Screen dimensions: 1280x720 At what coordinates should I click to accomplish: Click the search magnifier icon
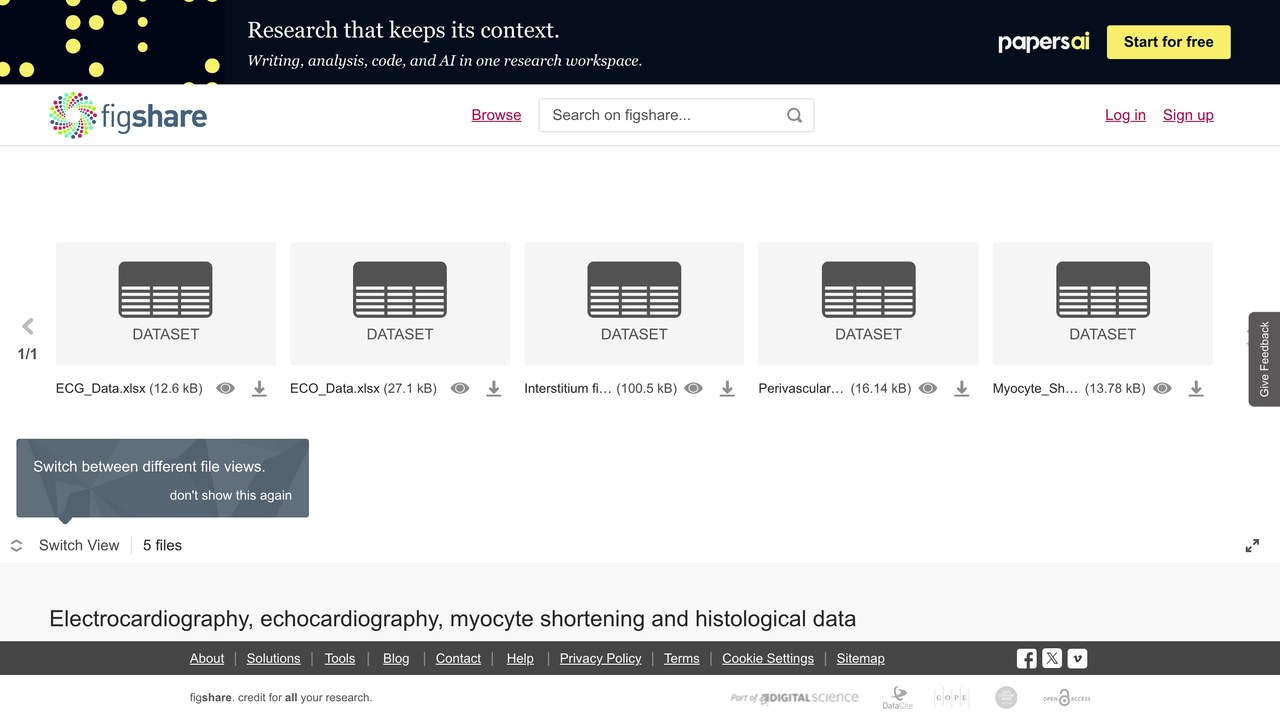(794, 115)
